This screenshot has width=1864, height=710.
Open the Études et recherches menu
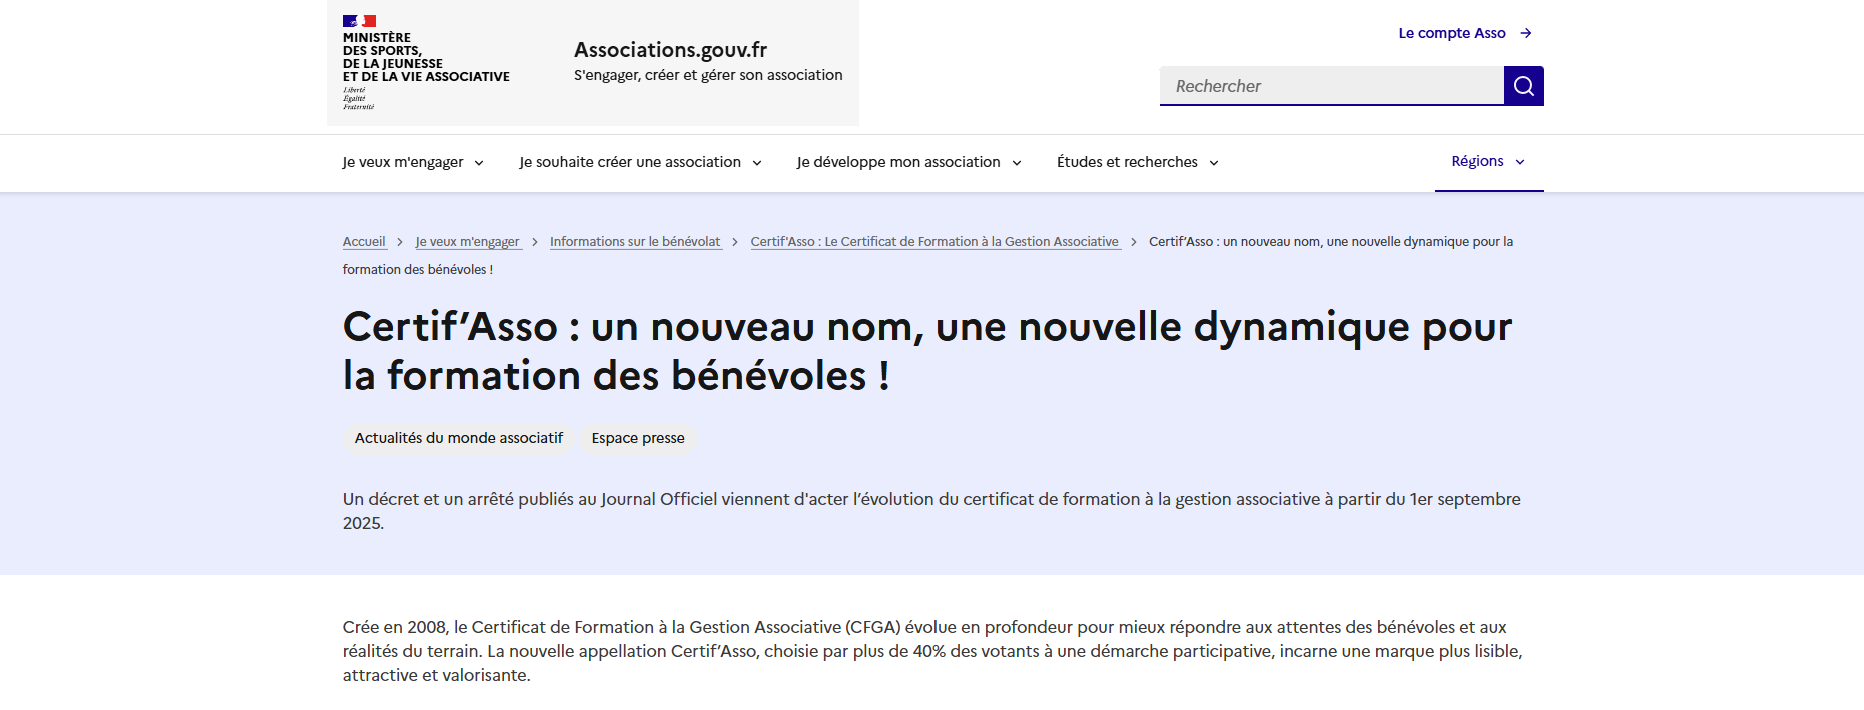(x=1127, y=162)
